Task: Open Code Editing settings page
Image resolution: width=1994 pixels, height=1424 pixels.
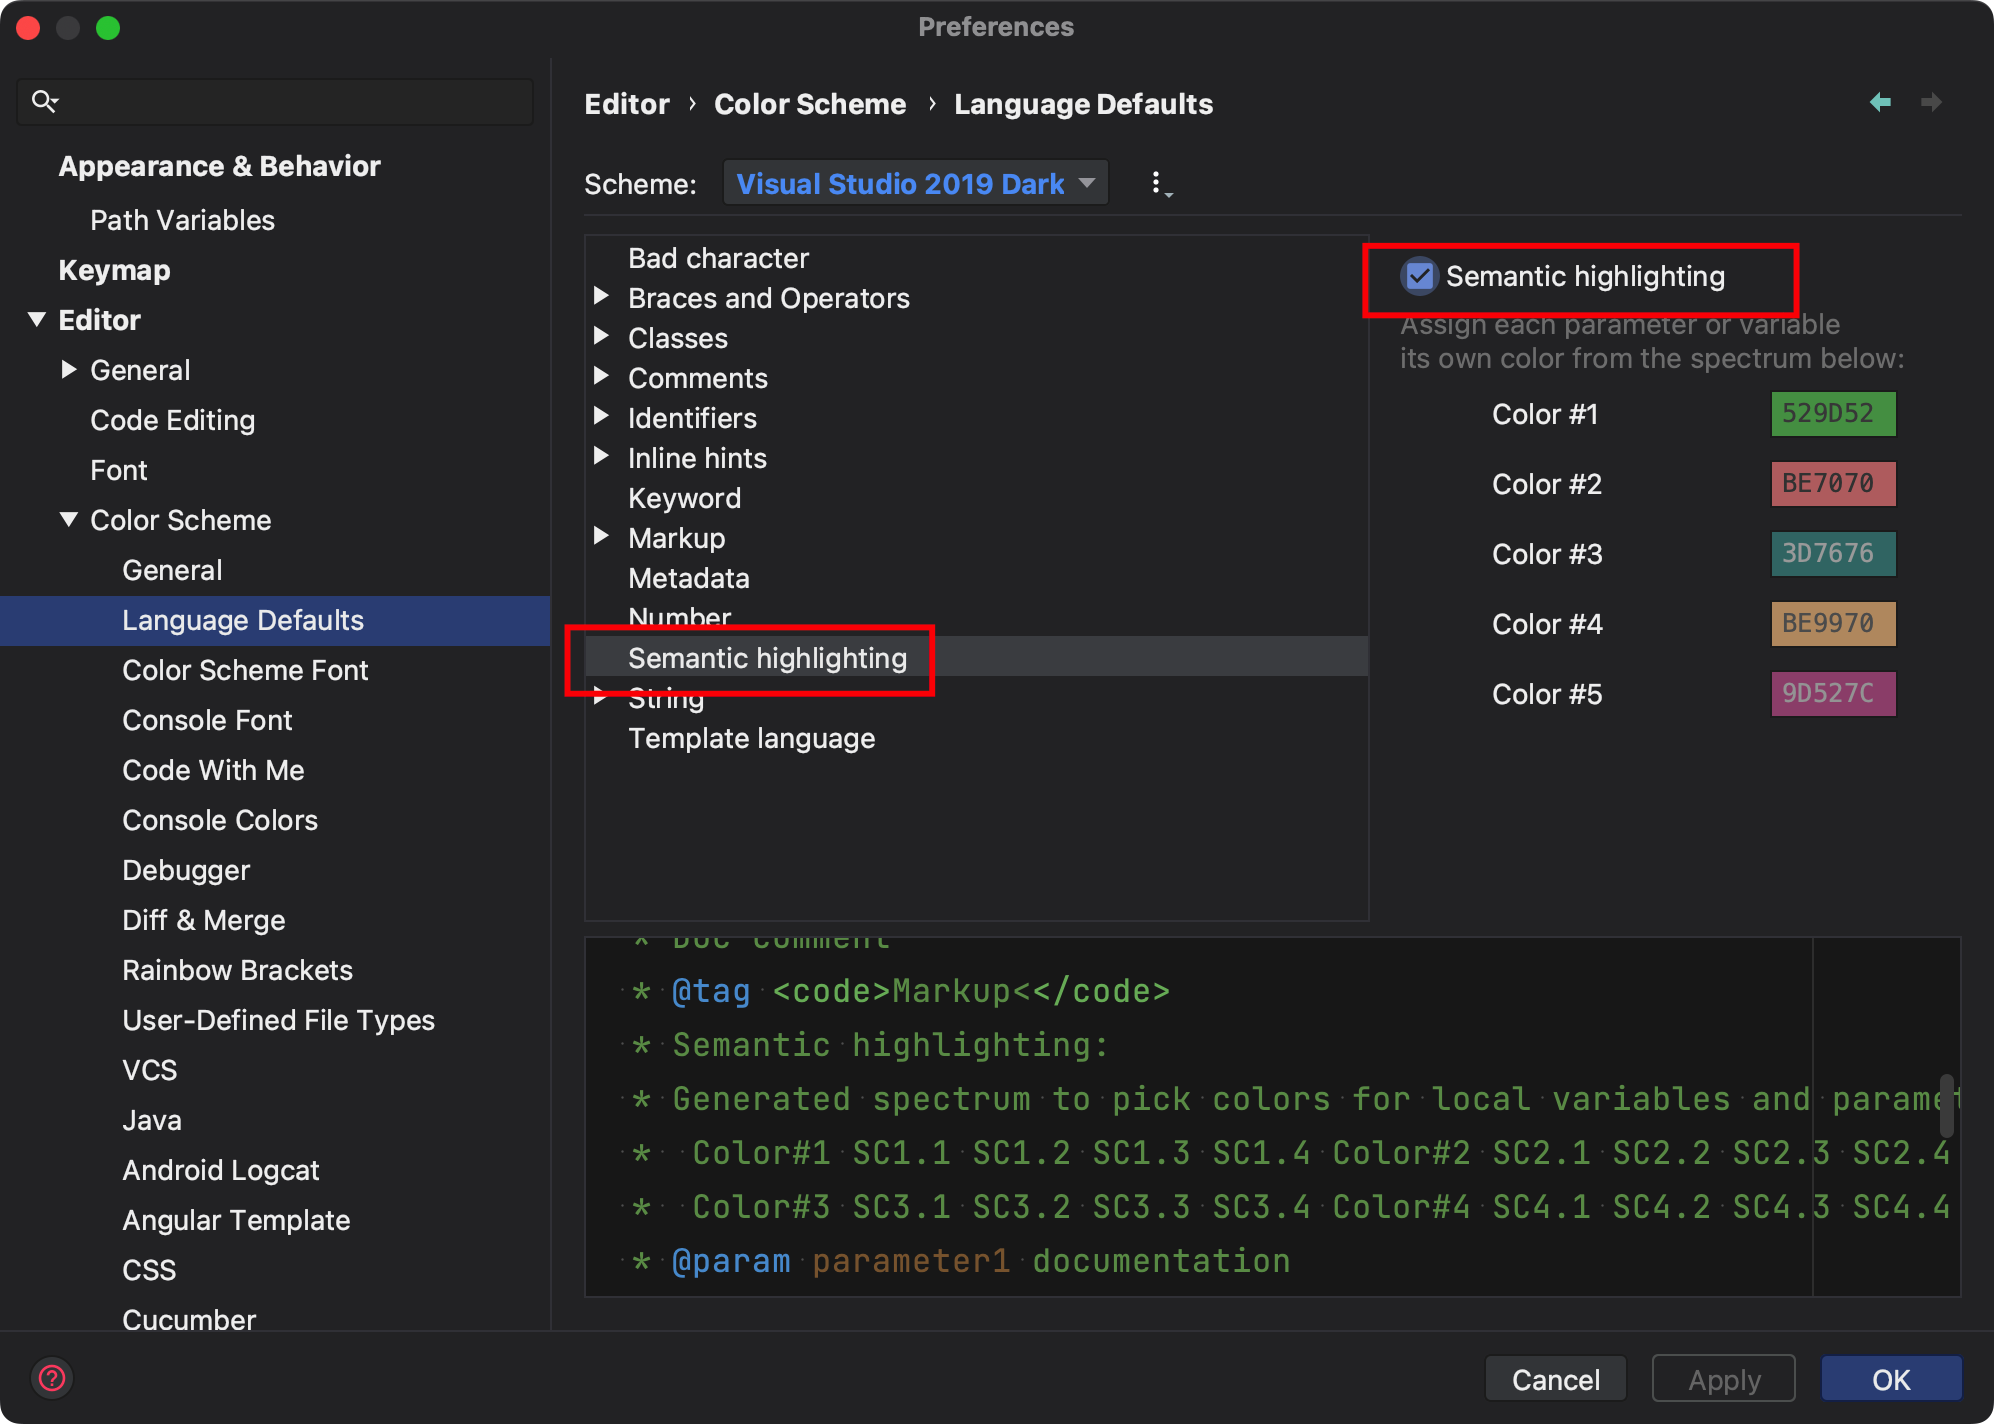Action: 172,420
